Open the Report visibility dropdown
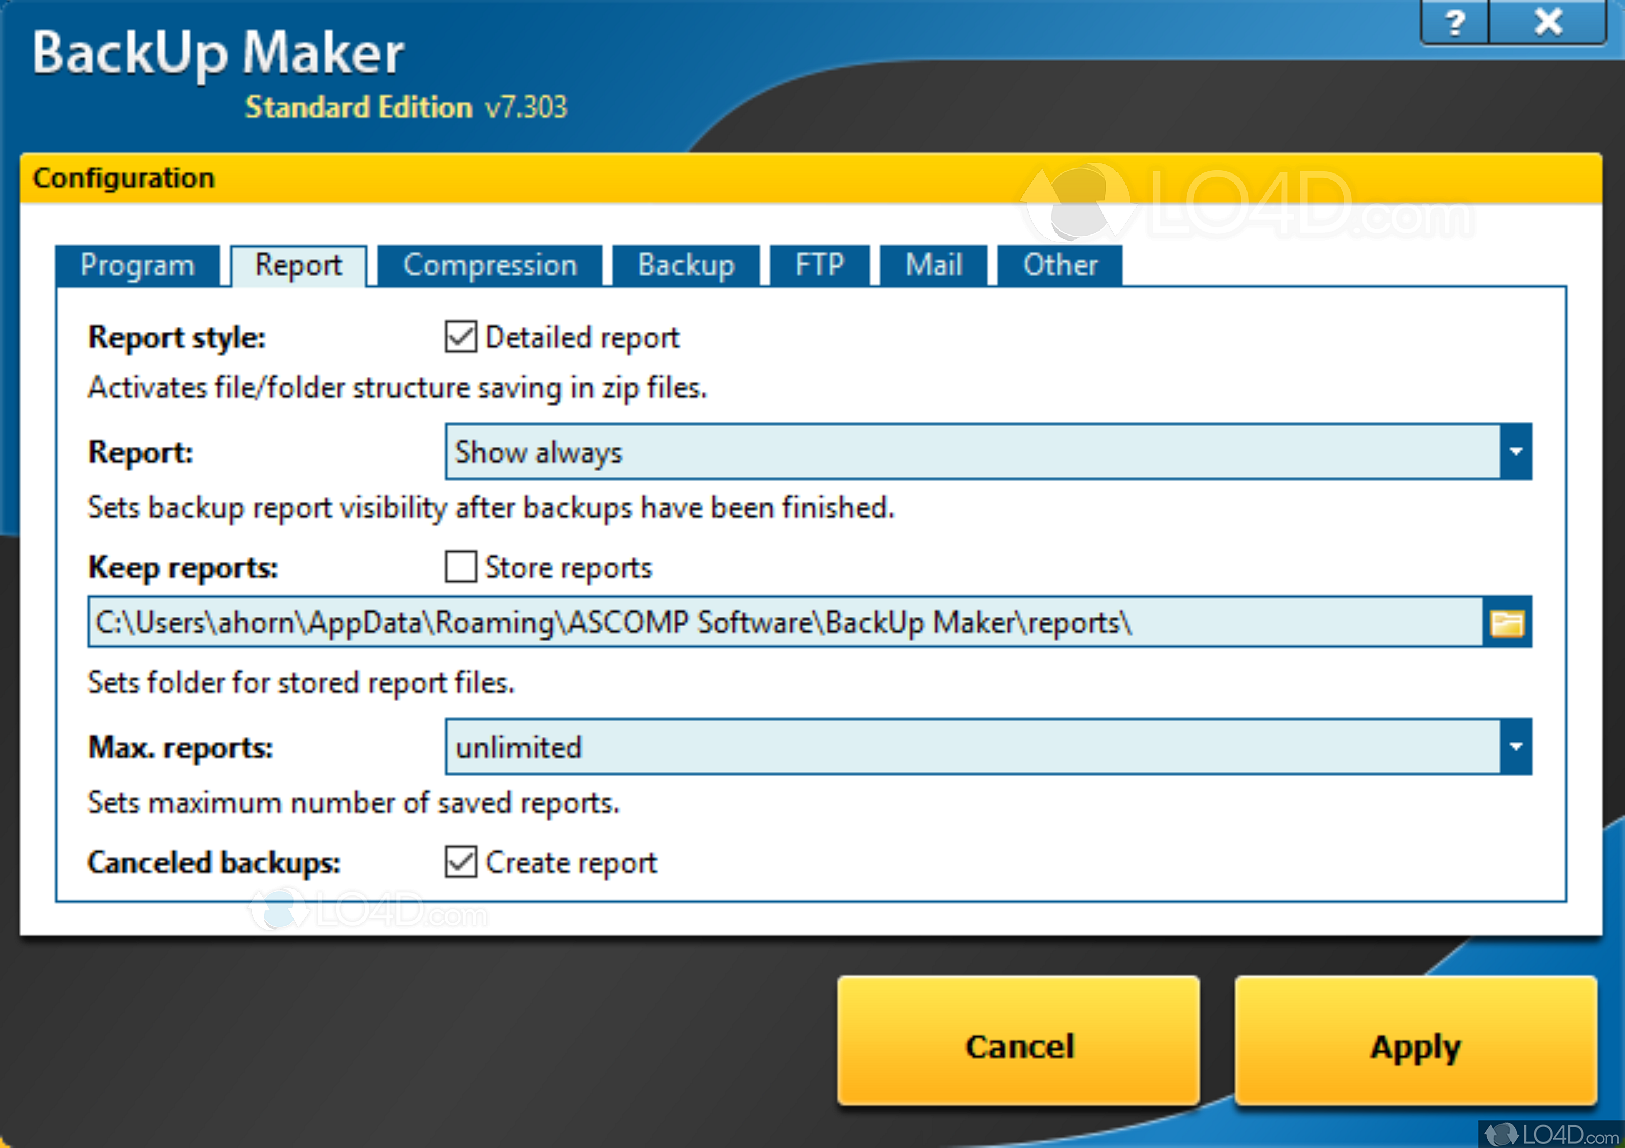 1514,452
